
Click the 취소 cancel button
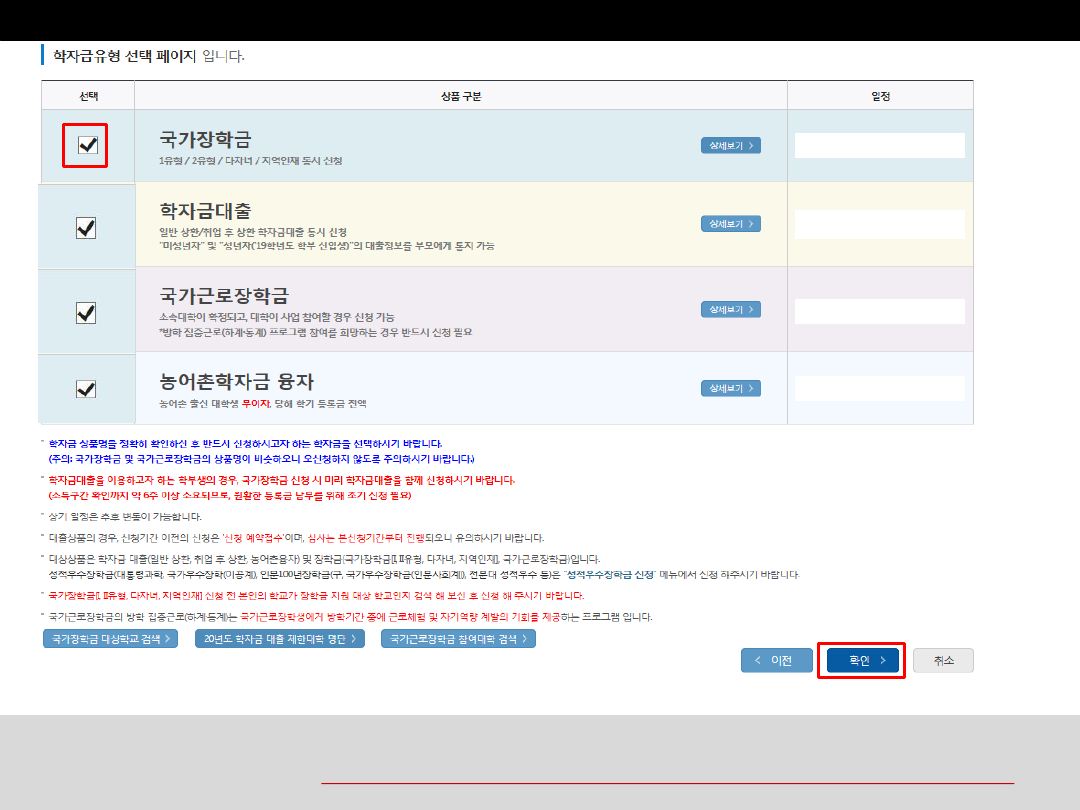[x=943, y=661]
